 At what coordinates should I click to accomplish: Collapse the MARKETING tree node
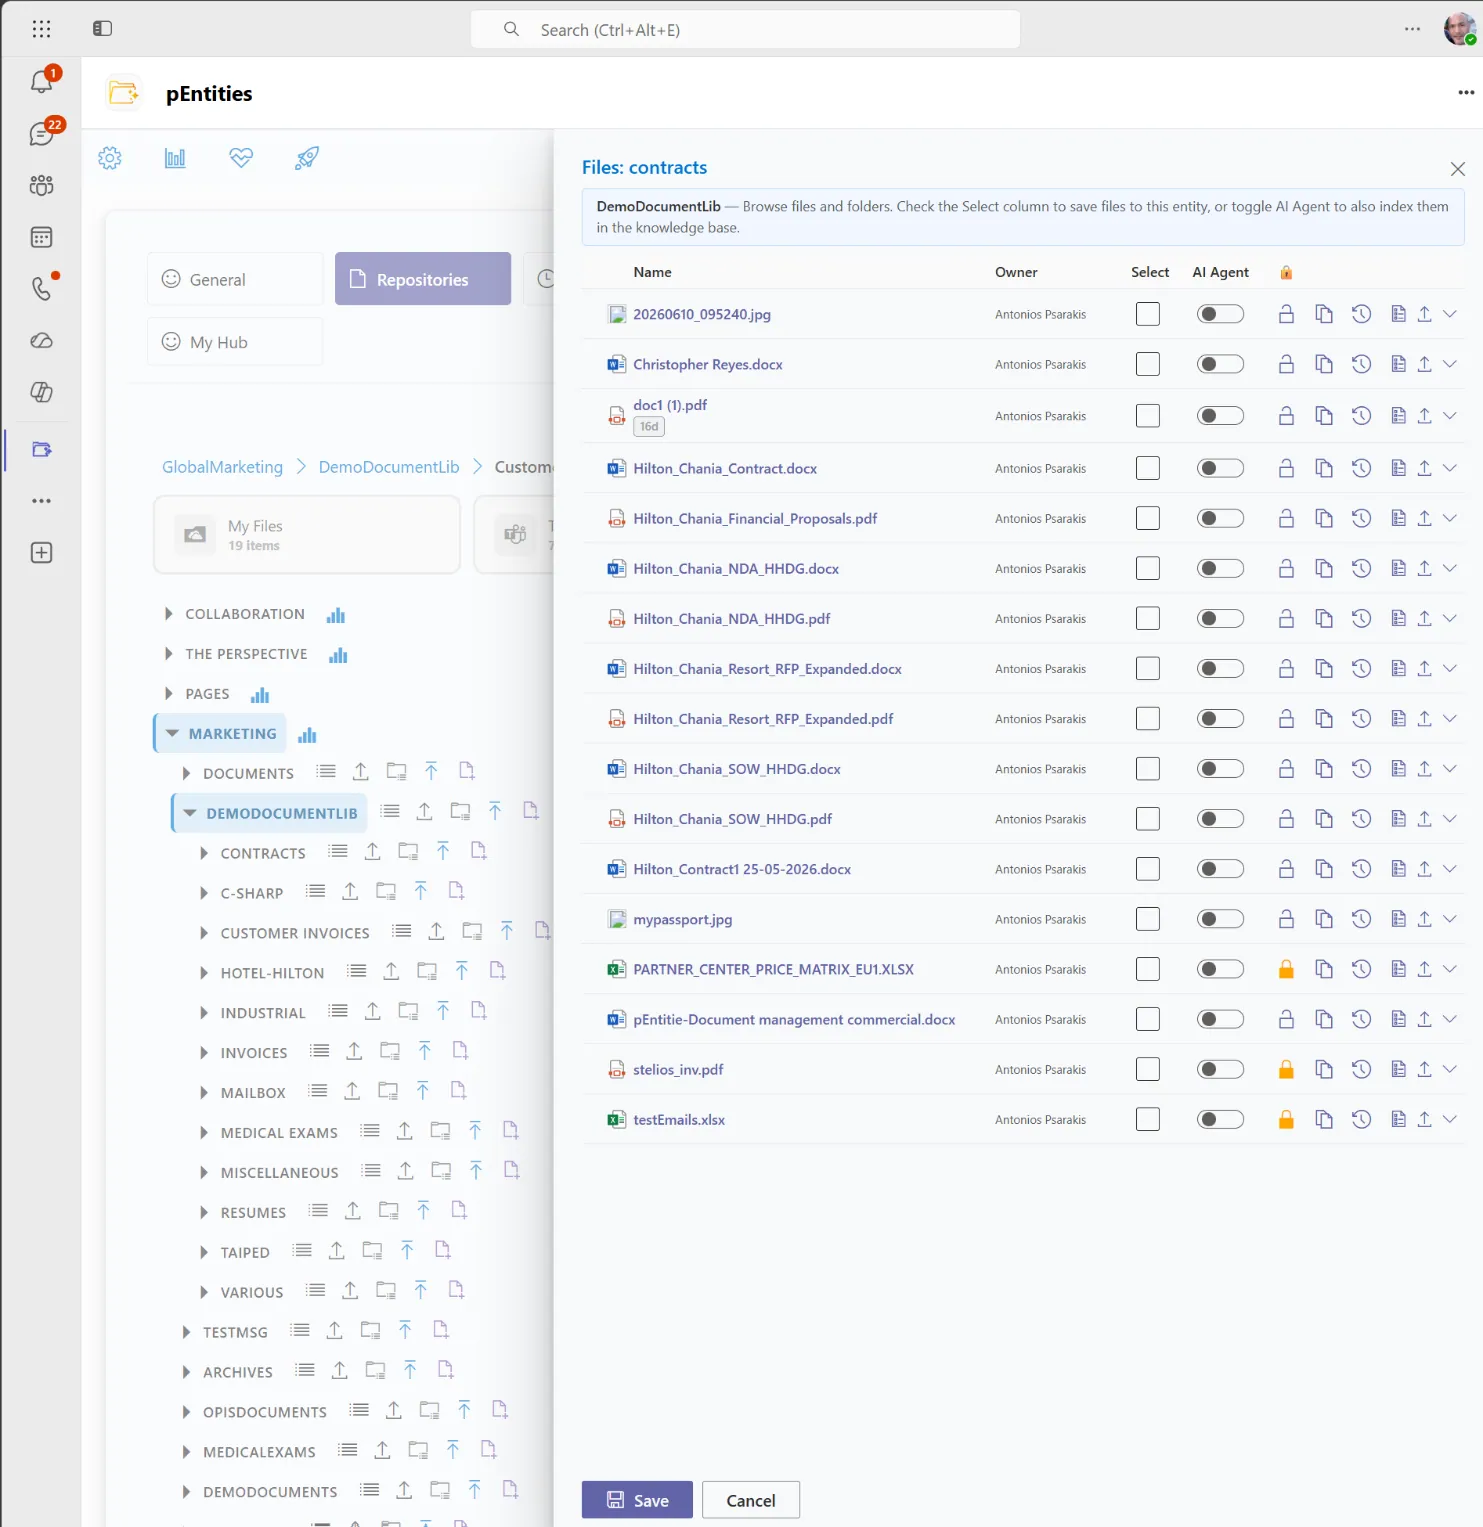(172, 734)
